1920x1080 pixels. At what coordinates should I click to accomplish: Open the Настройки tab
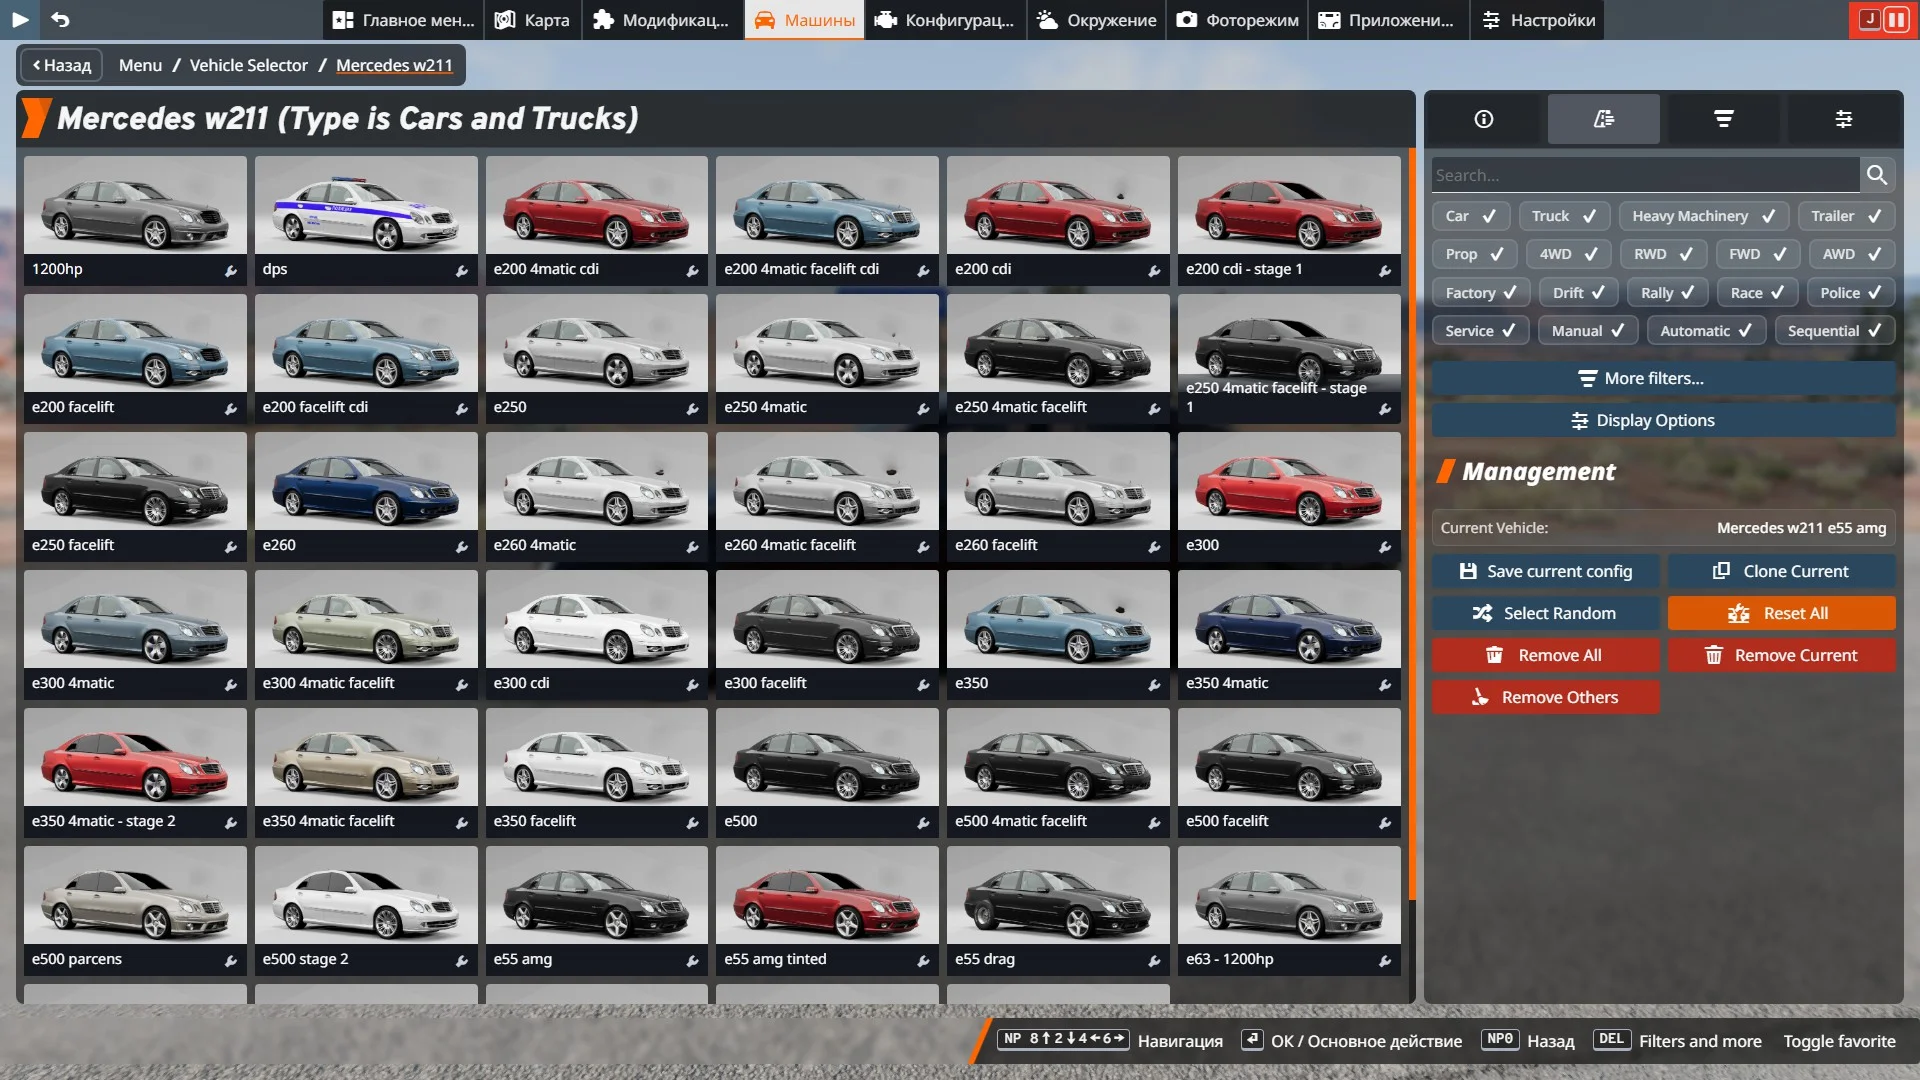[x=1538, y=20]
